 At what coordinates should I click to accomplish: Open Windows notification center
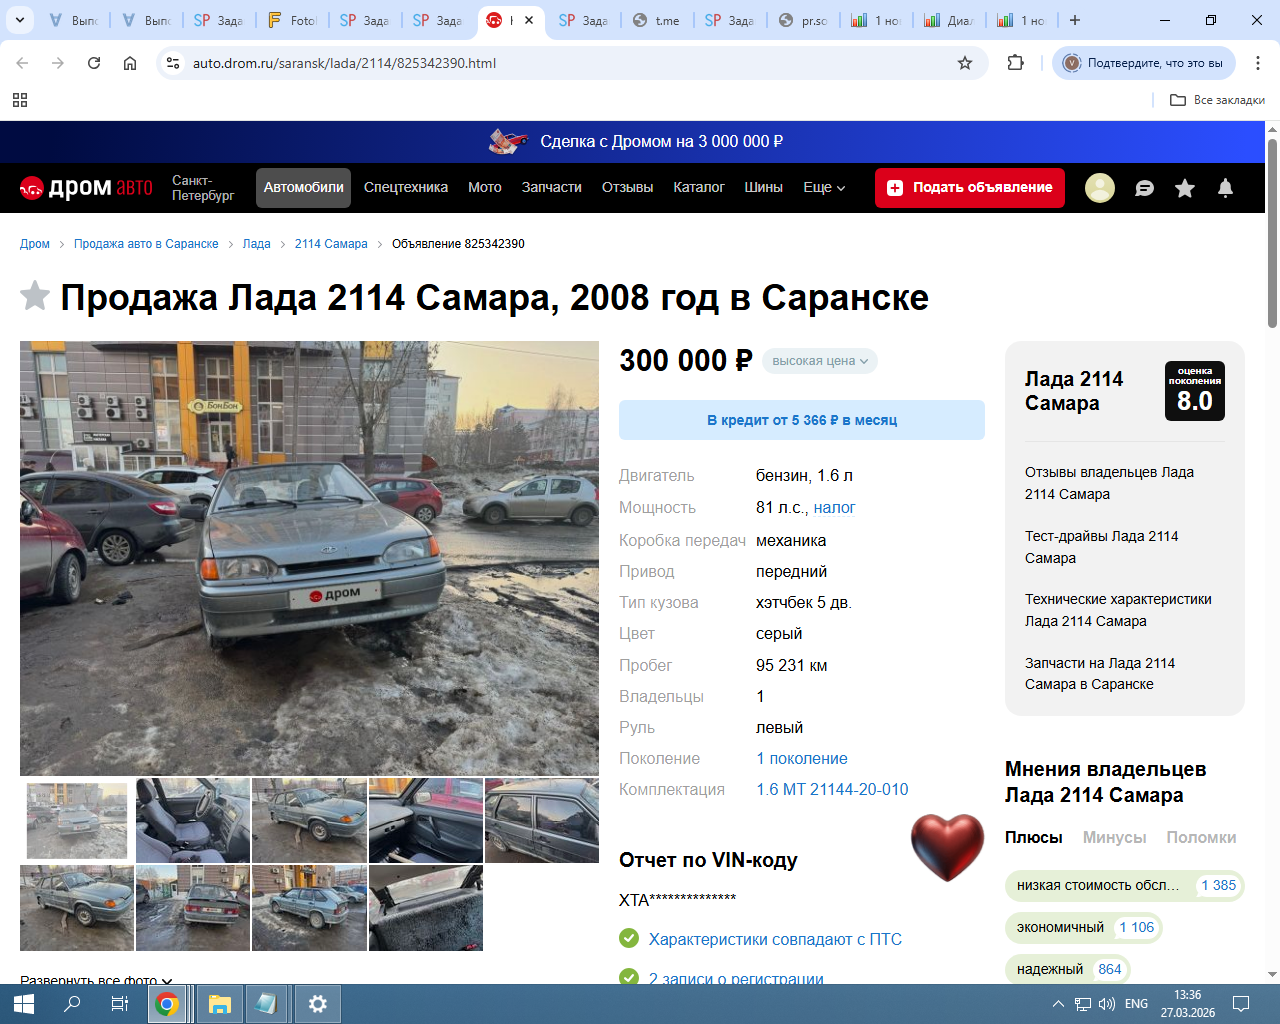(1241, 1004)
